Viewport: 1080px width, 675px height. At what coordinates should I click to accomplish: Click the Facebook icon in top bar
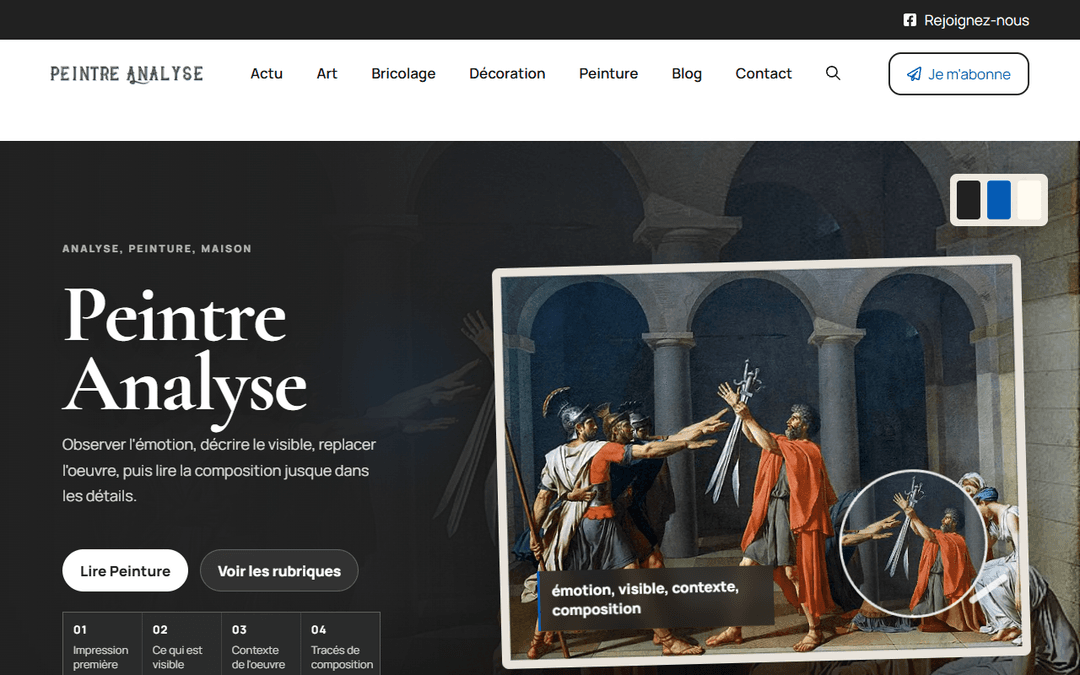pyautogui.click(x=909, y=20)
